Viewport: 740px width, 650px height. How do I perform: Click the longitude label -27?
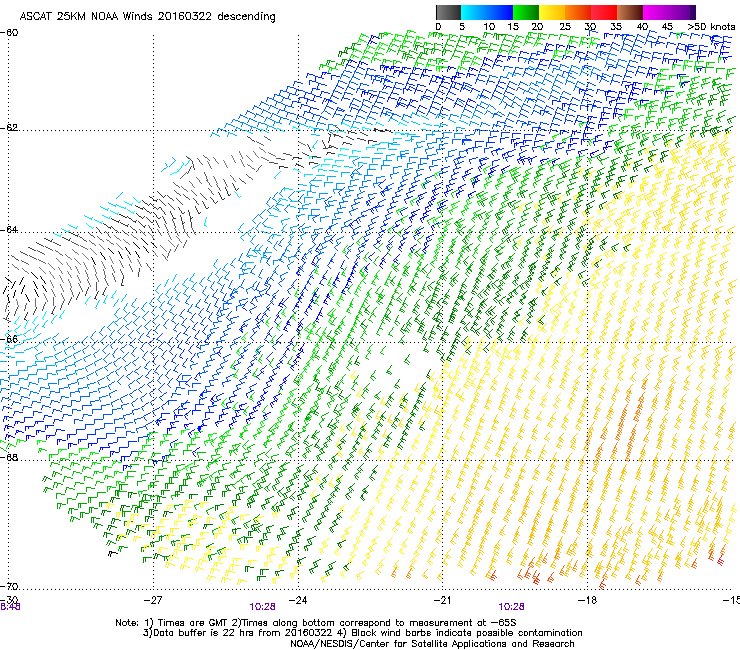point(153,600)
